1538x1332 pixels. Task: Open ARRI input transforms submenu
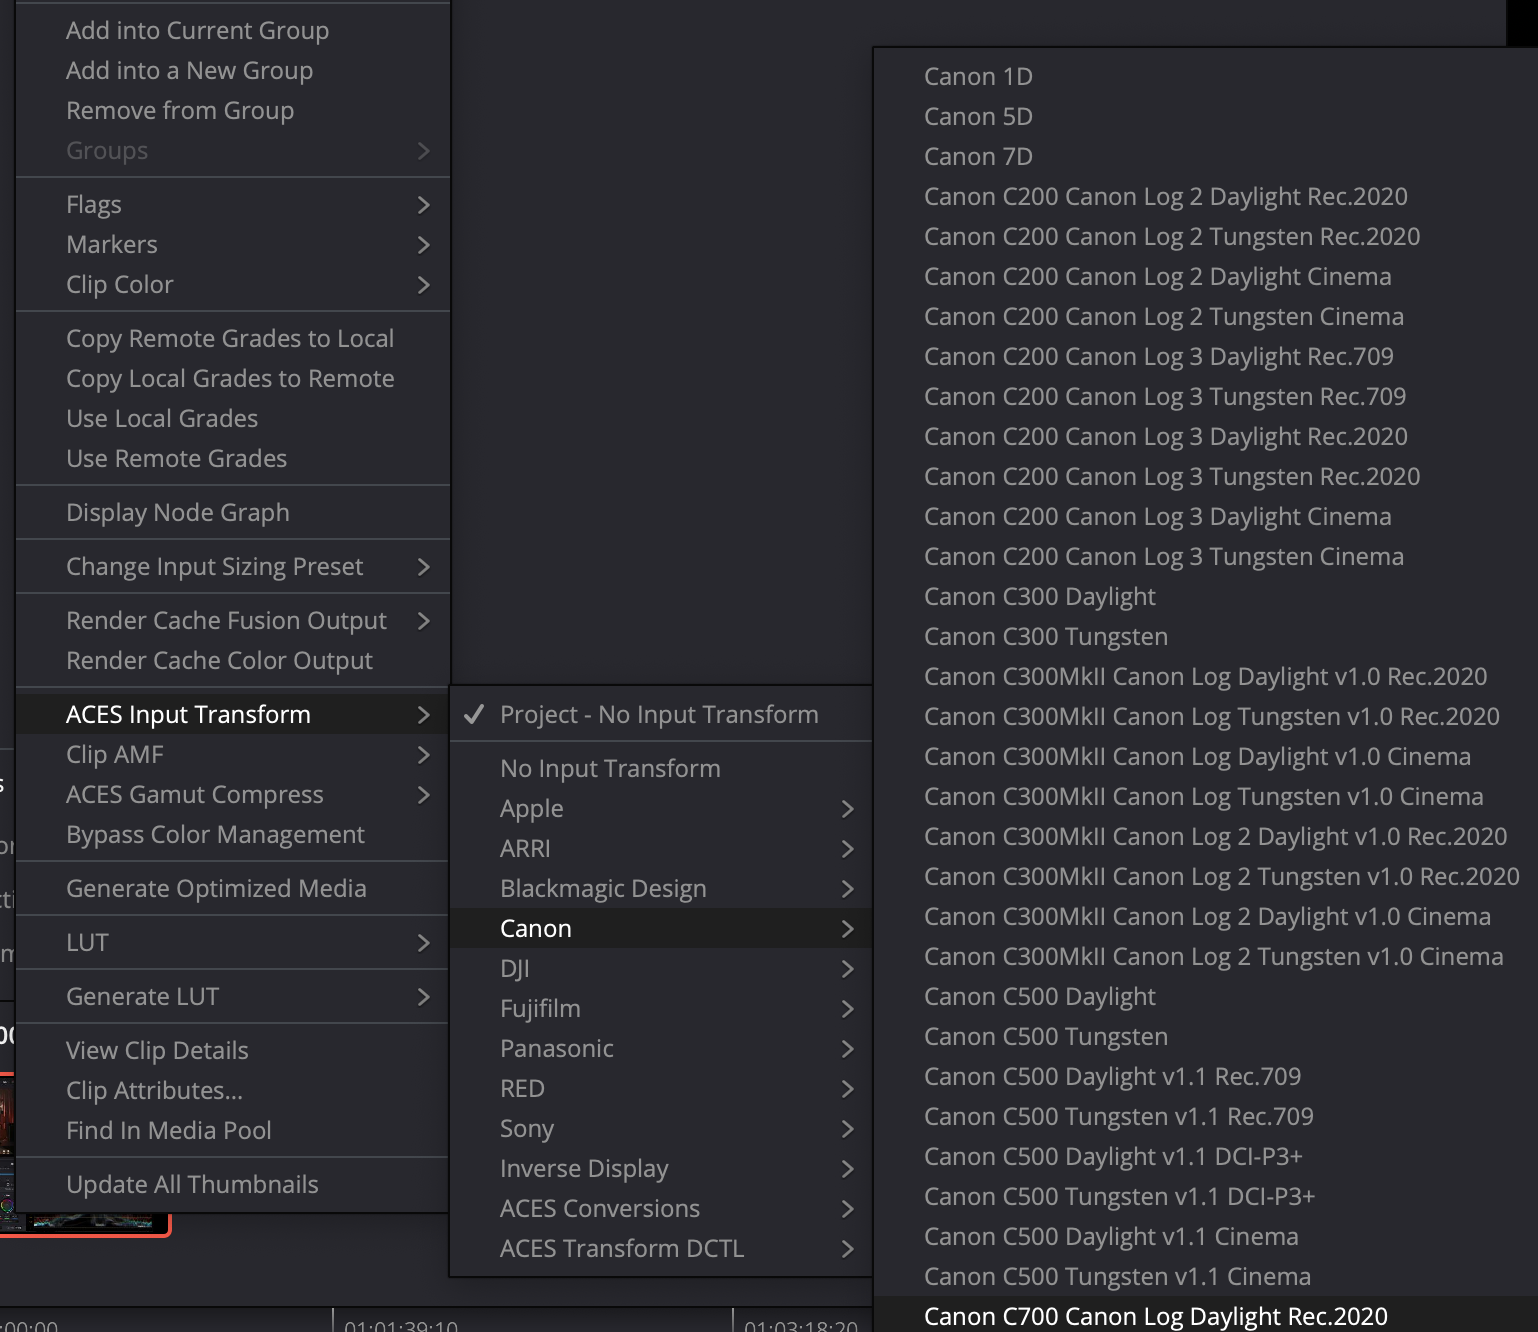coord(661,848)
